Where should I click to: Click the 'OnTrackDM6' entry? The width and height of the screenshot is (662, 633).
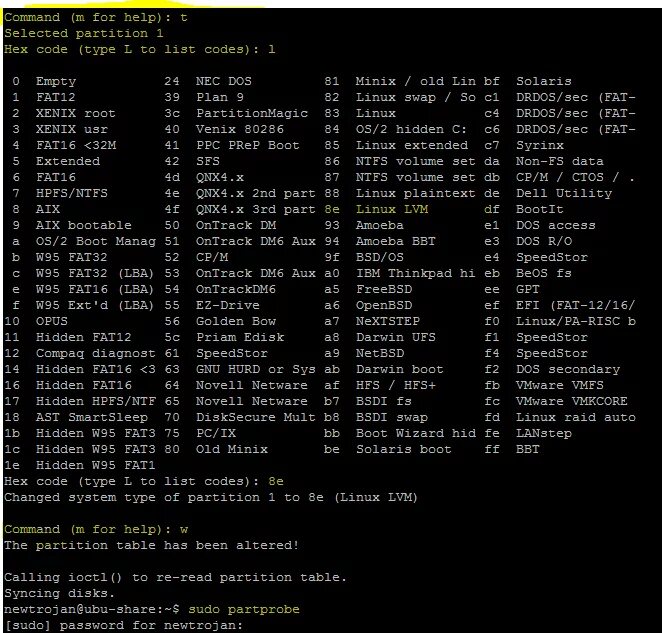pyautogui.click(x=236, y=289)
